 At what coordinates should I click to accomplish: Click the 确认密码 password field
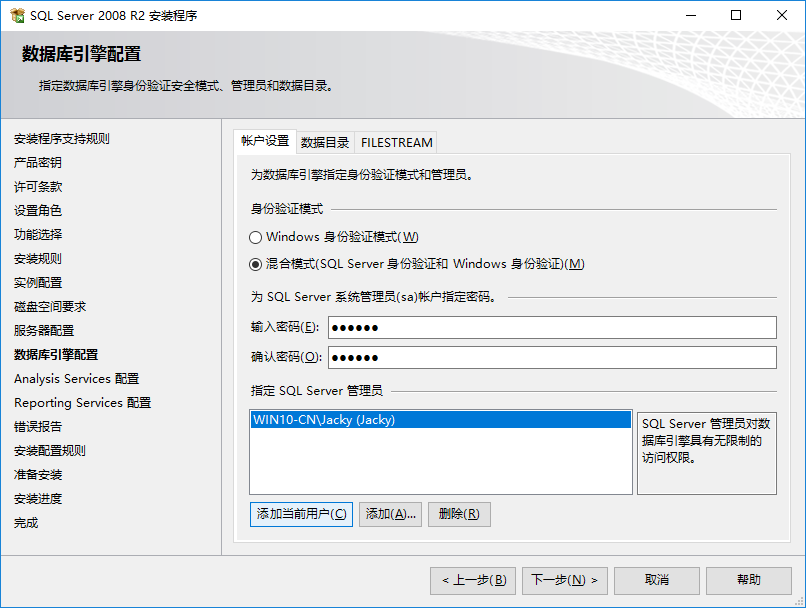[x=552, y=357]
